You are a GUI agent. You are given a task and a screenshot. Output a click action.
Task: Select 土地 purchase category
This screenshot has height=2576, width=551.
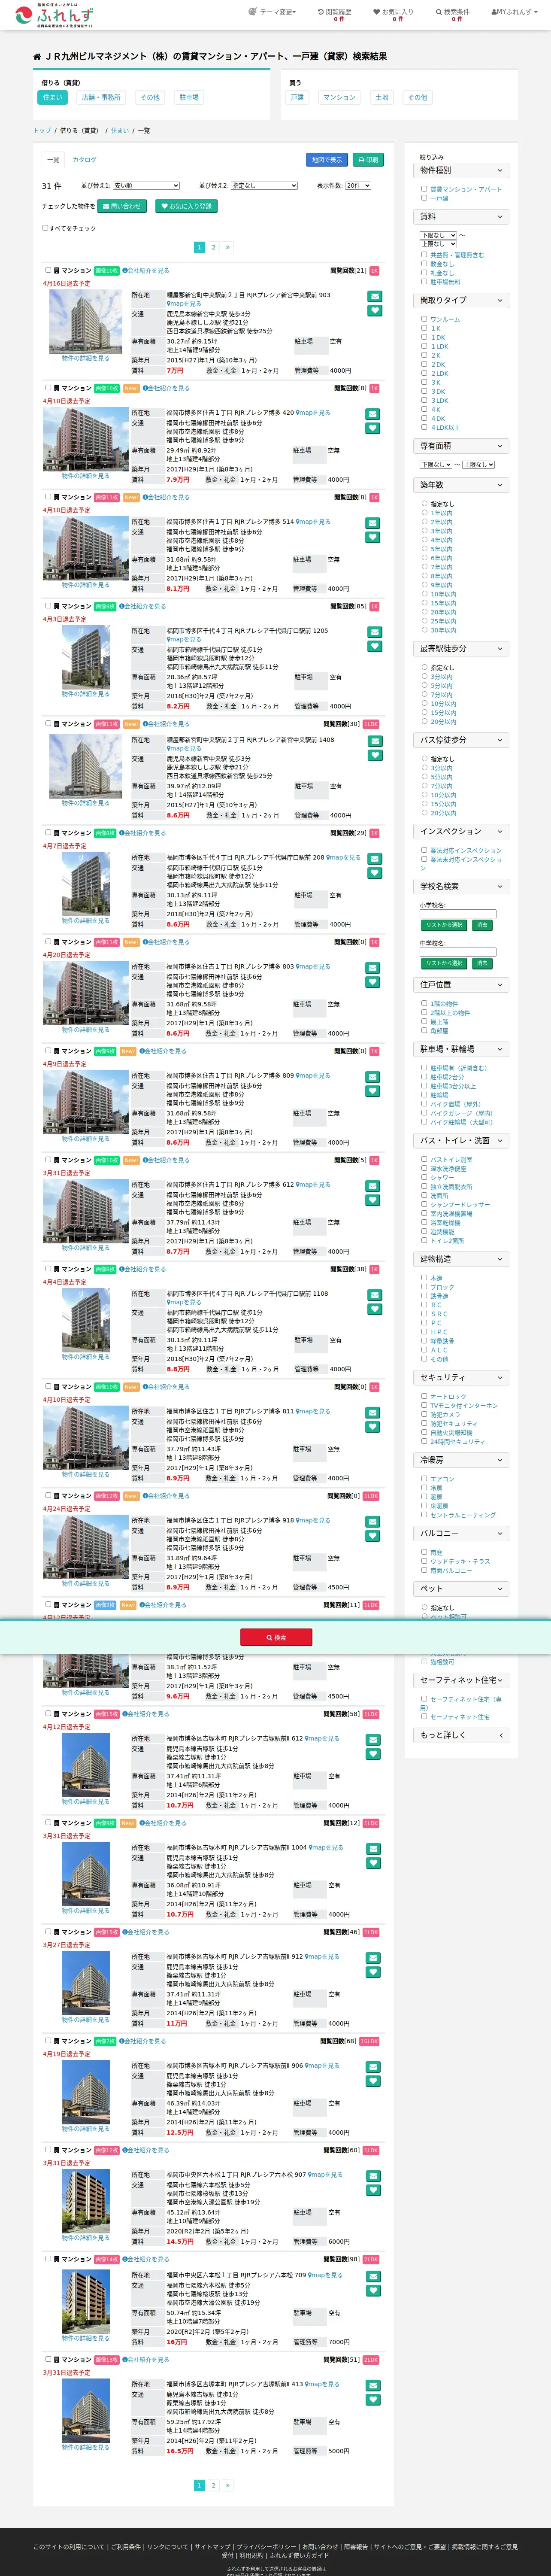(382, 98)
